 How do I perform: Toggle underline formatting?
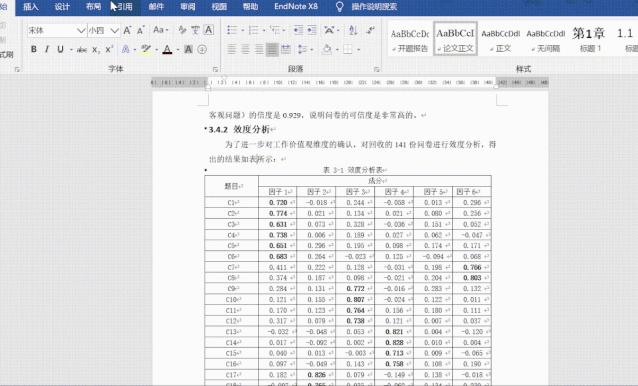click(60, 49)
